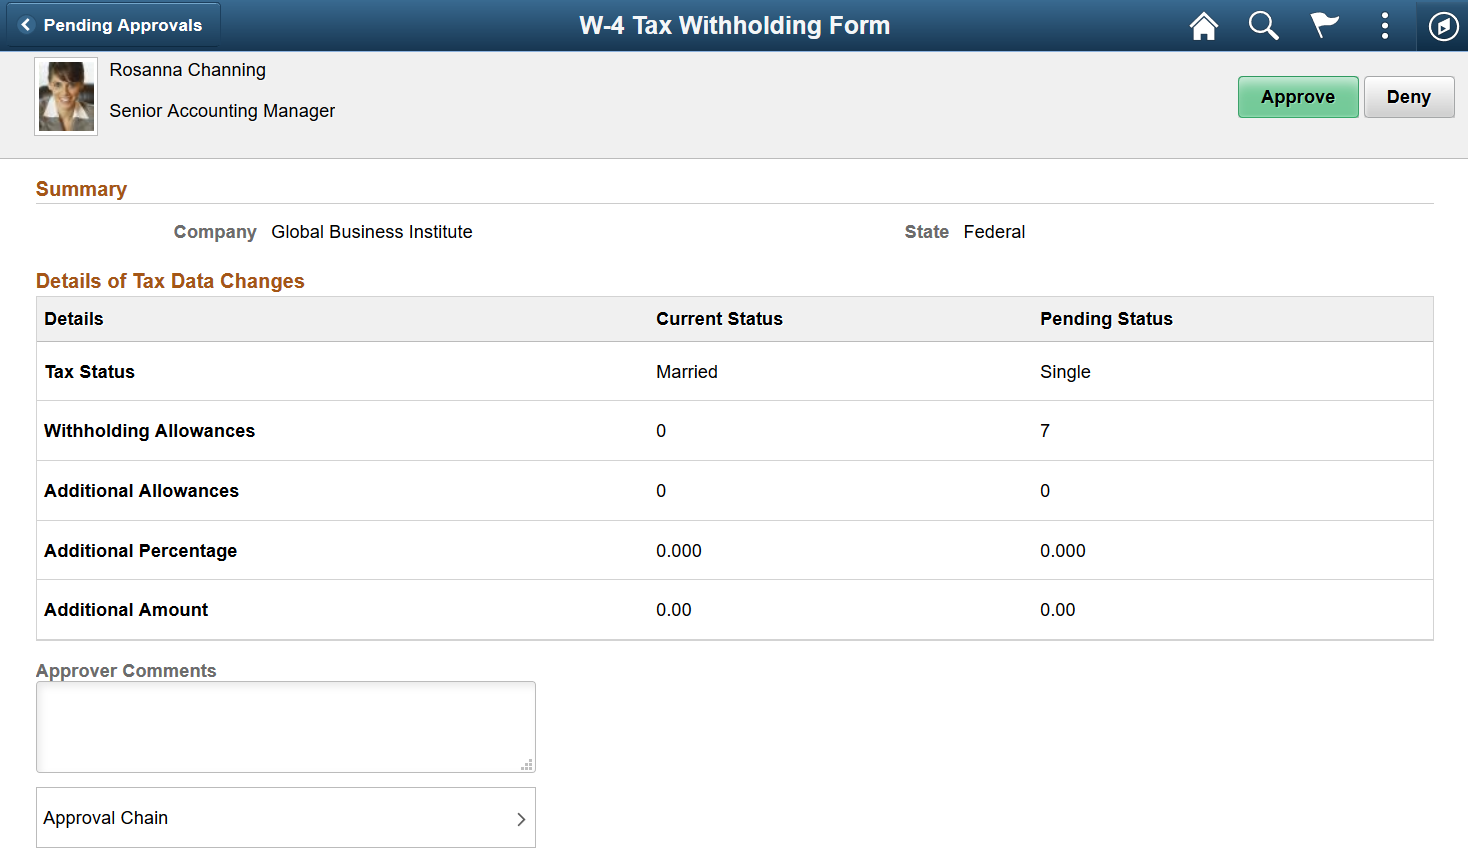Expand the Approval Chain row
Viewport: 1468px width, 854px height.
click(x=286, y=818)
